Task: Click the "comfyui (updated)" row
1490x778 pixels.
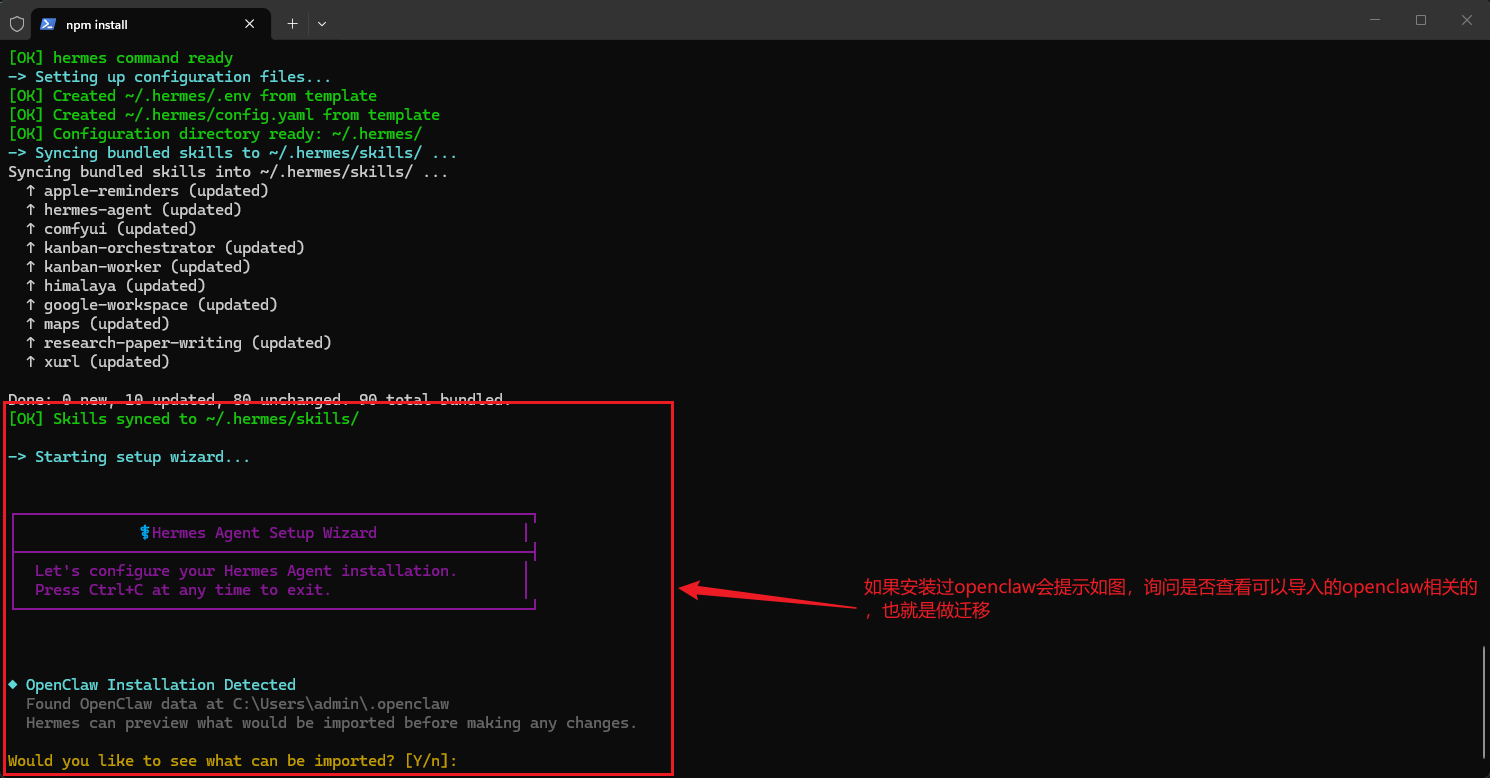Action: pos(111,229)
